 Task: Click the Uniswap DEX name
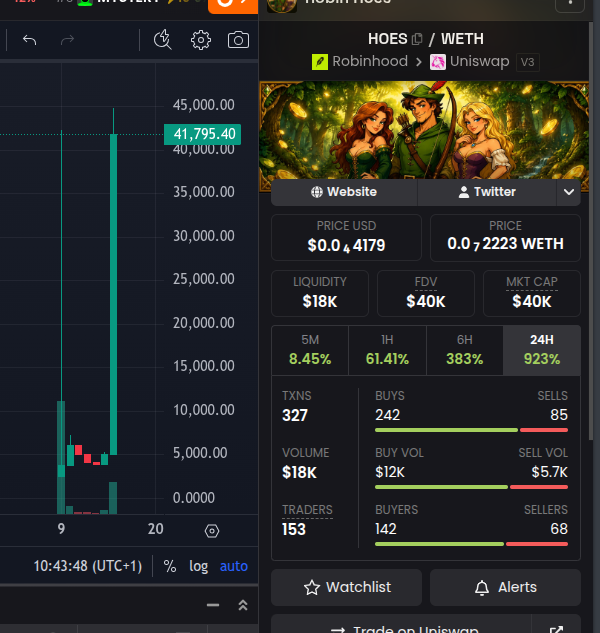(479, 62)
